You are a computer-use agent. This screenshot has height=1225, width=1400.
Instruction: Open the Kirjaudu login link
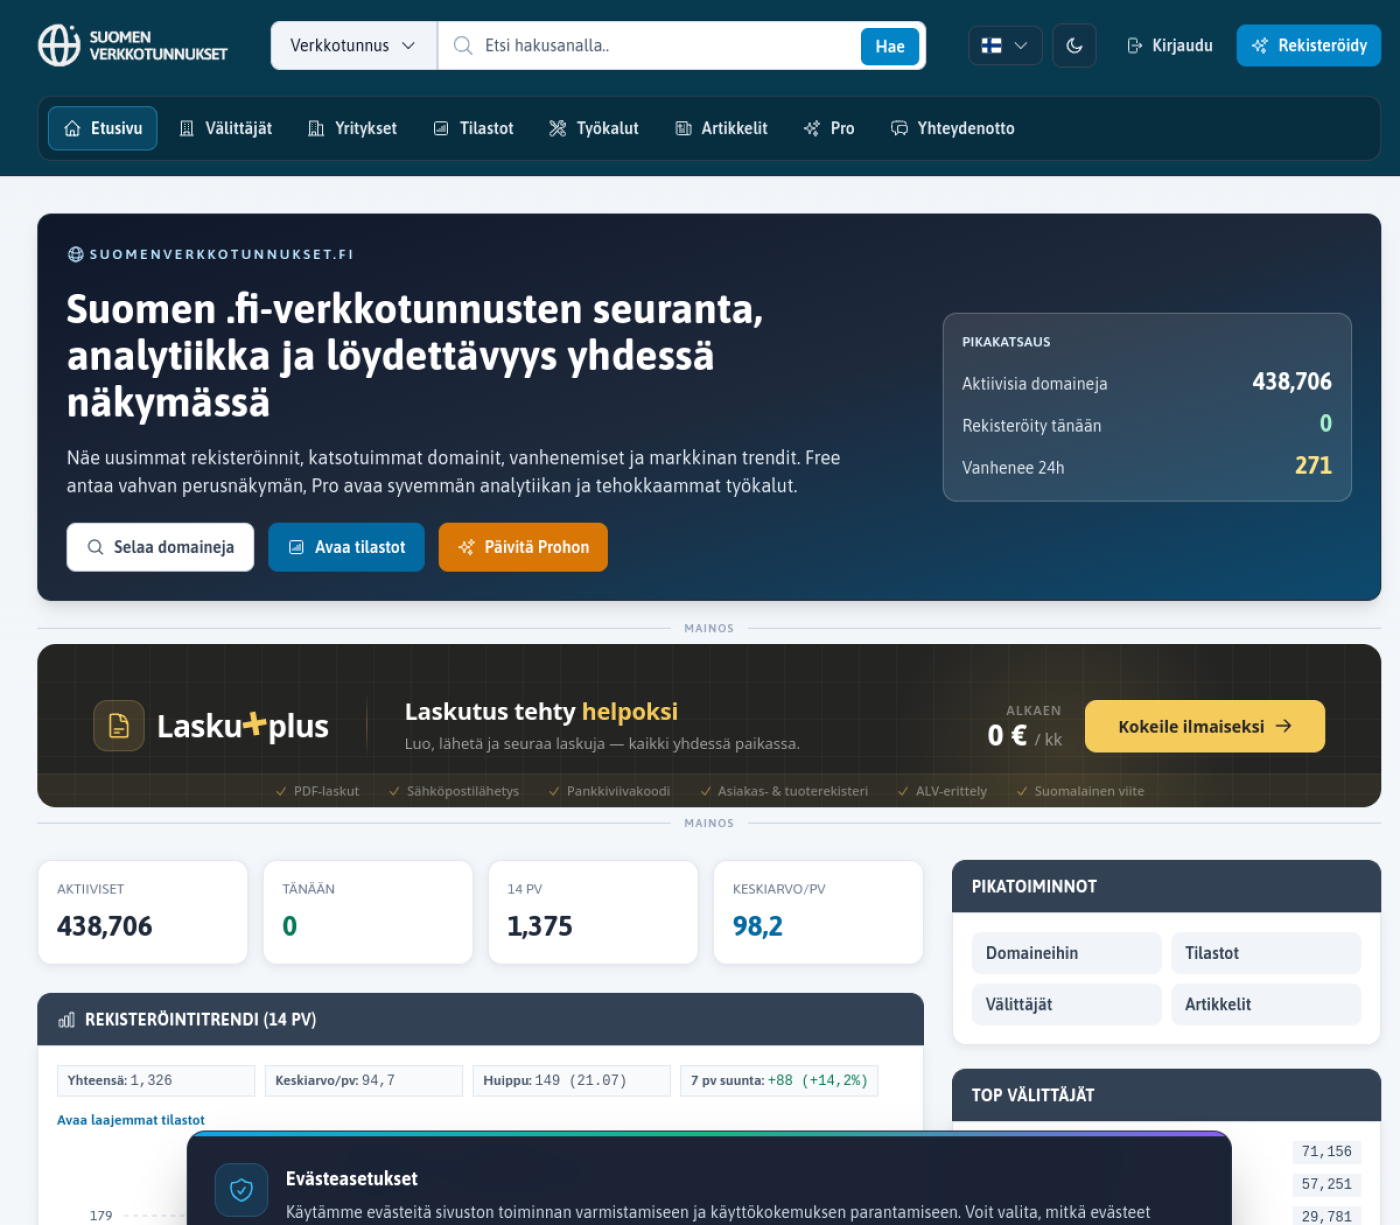click(1169, 45)
